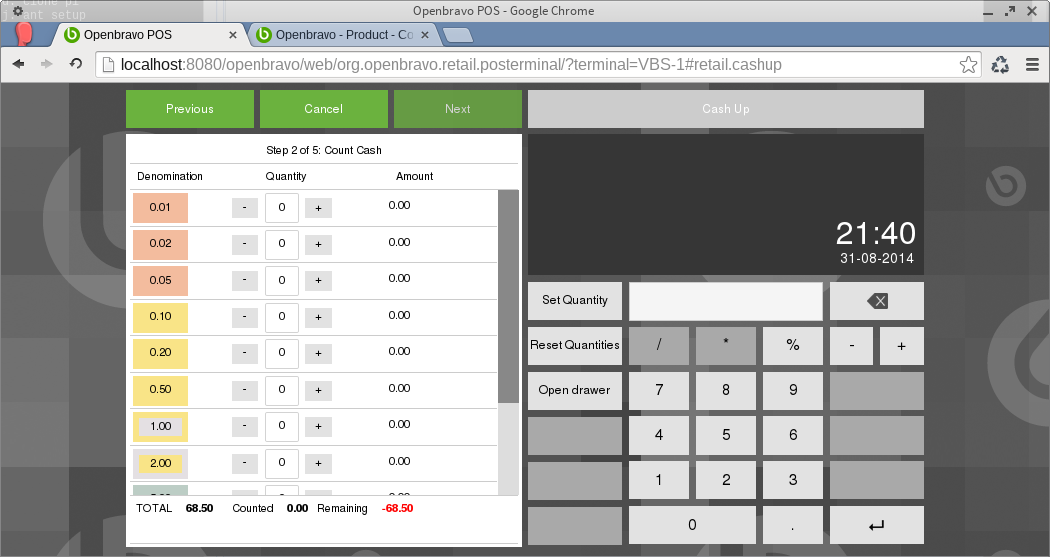Decrease quantity for 0.01 denomination

[244, 208]
